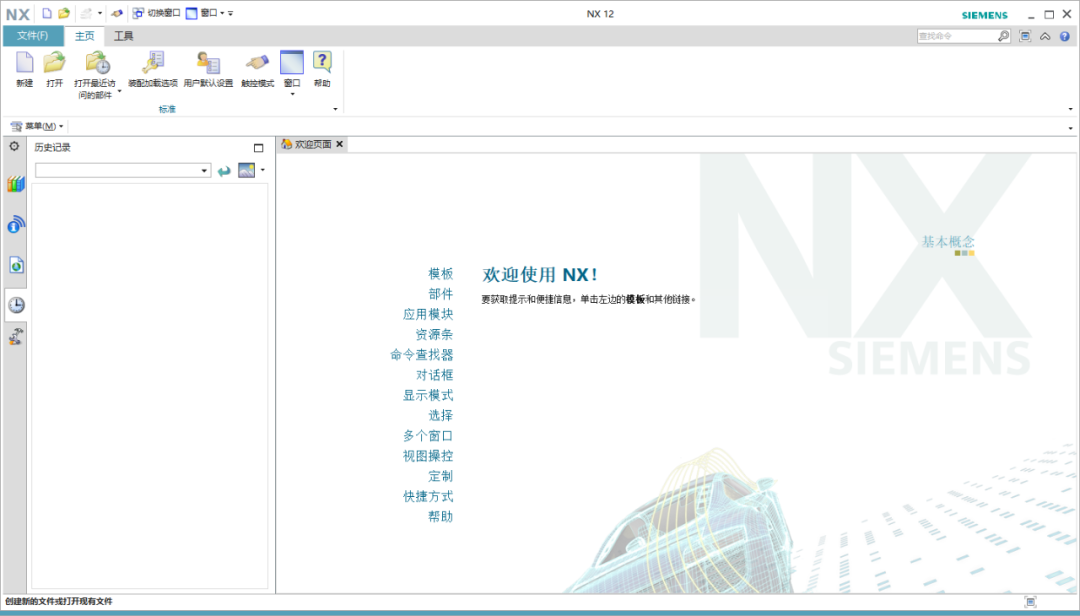
Task: Click the teal return arrow in history panel
Action: point(224,171)
